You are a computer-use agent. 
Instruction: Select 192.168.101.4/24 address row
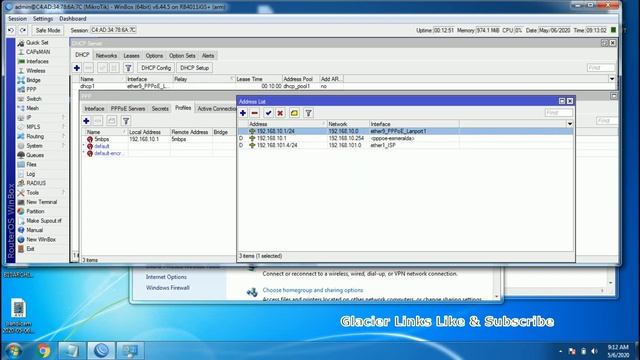(406, 145)
